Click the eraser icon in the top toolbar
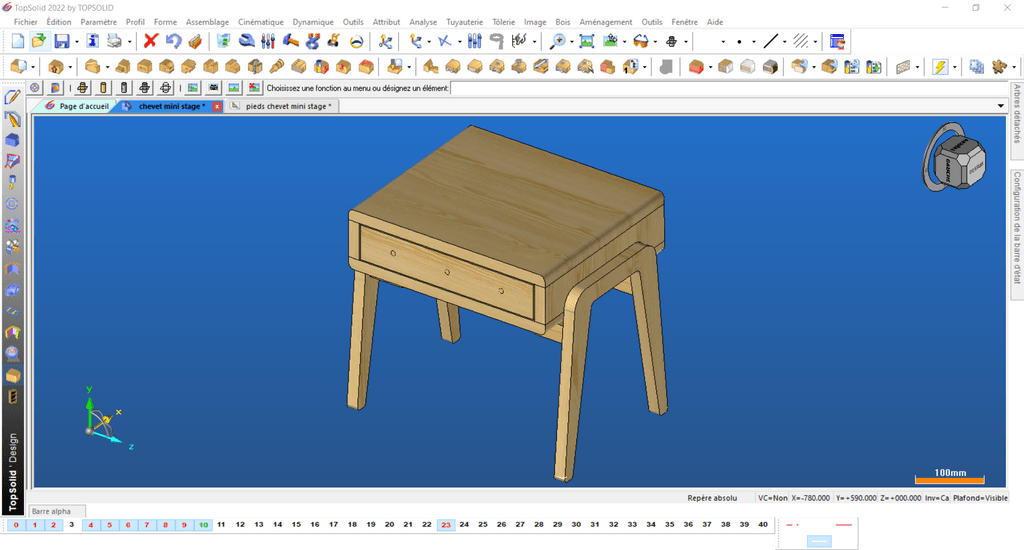Viewport: 1024px width, 550px height. coord(195,41)
